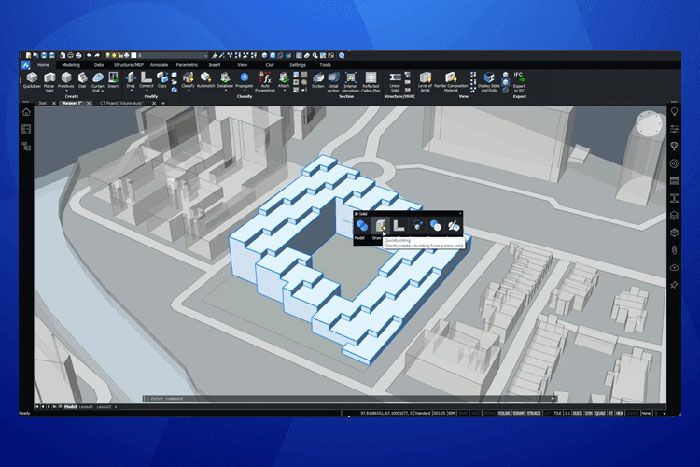Click the Linear Solid tool
Screen dimensions: 700x467
tap(395, 82)
